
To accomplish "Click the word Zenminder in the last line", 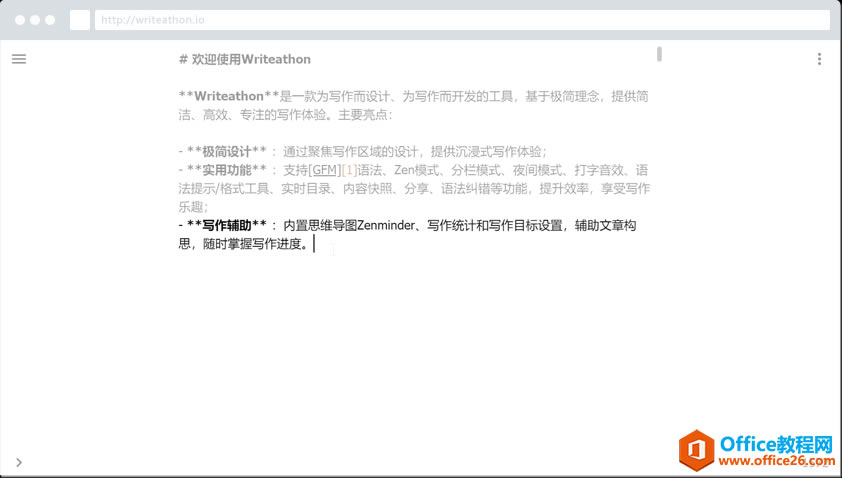I will coord(386,225).
